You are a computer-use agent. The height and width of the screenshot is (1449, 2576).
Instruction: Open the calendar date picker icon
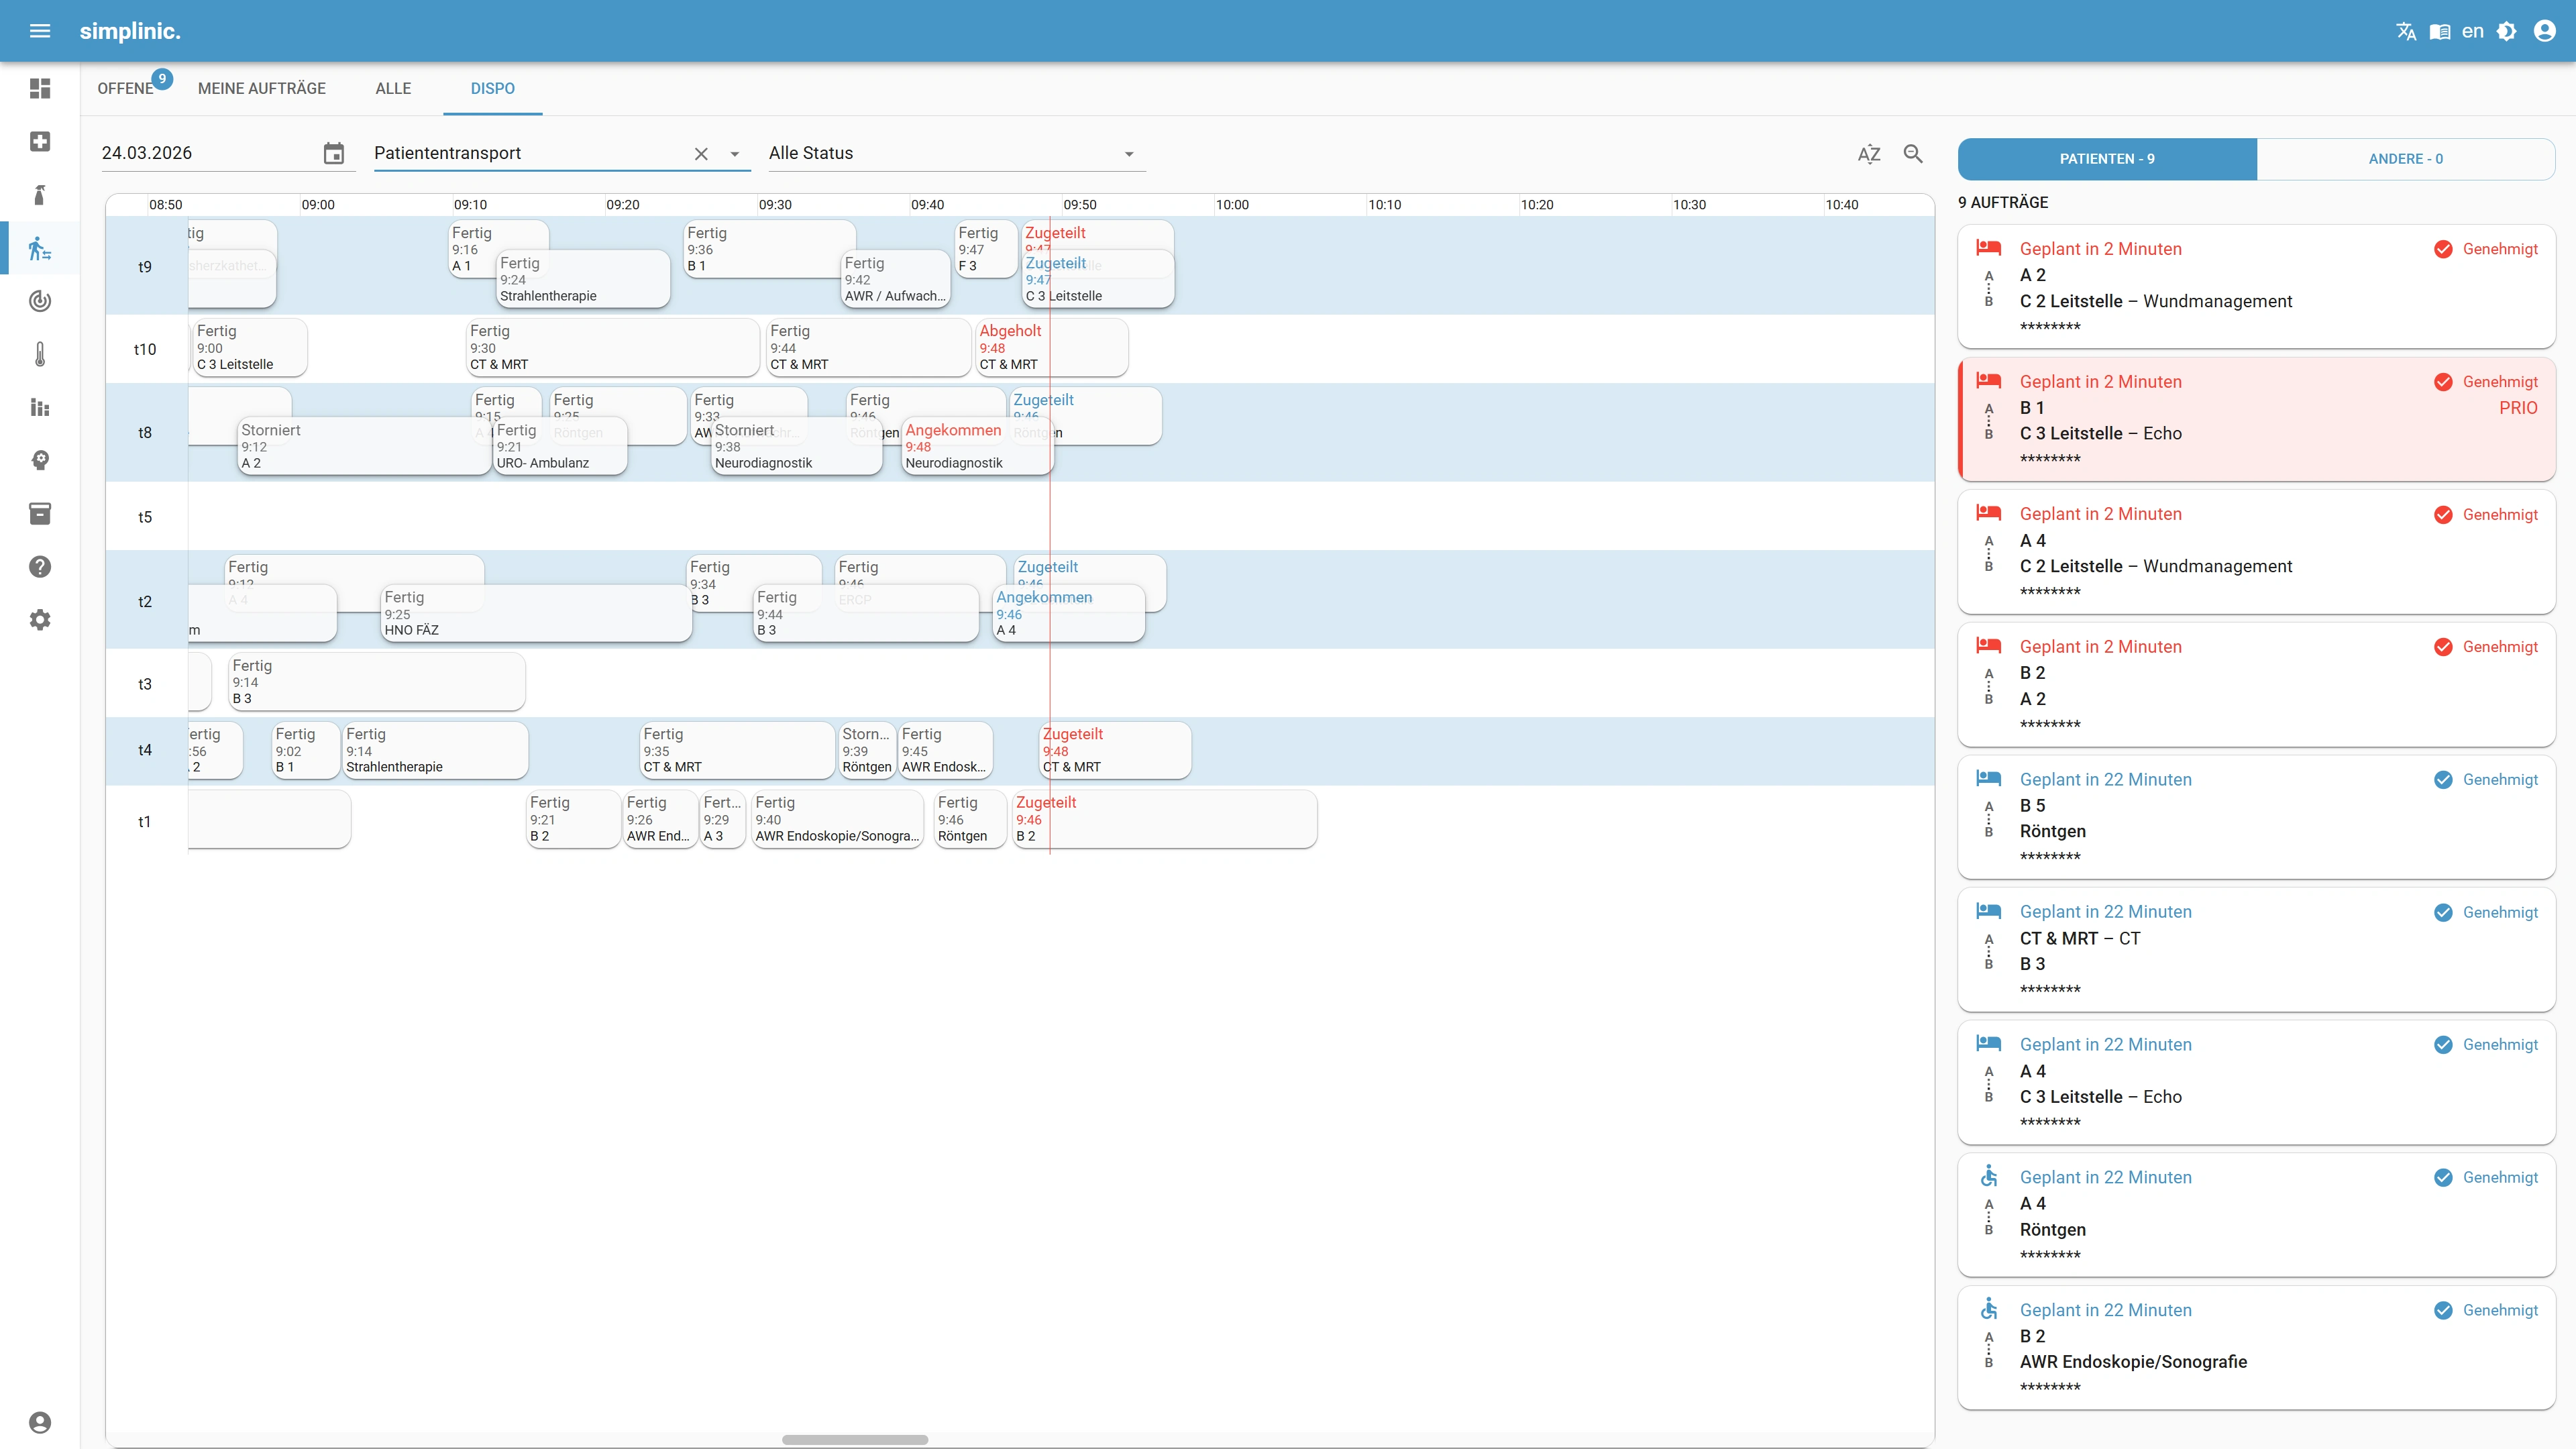point(334,153)
